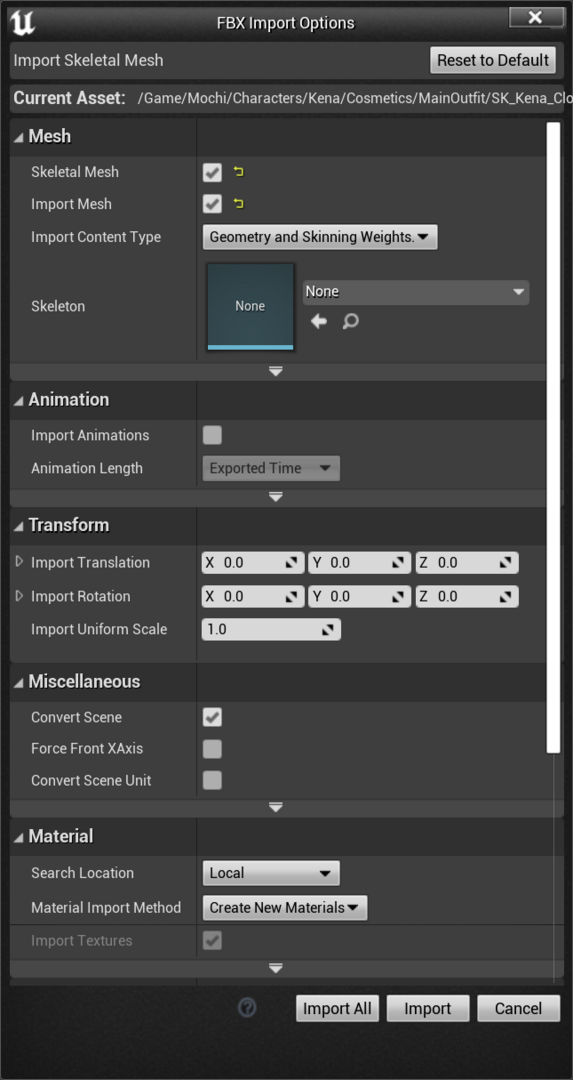
Task: Open the help question mark icon
Action: point(247,1008)
